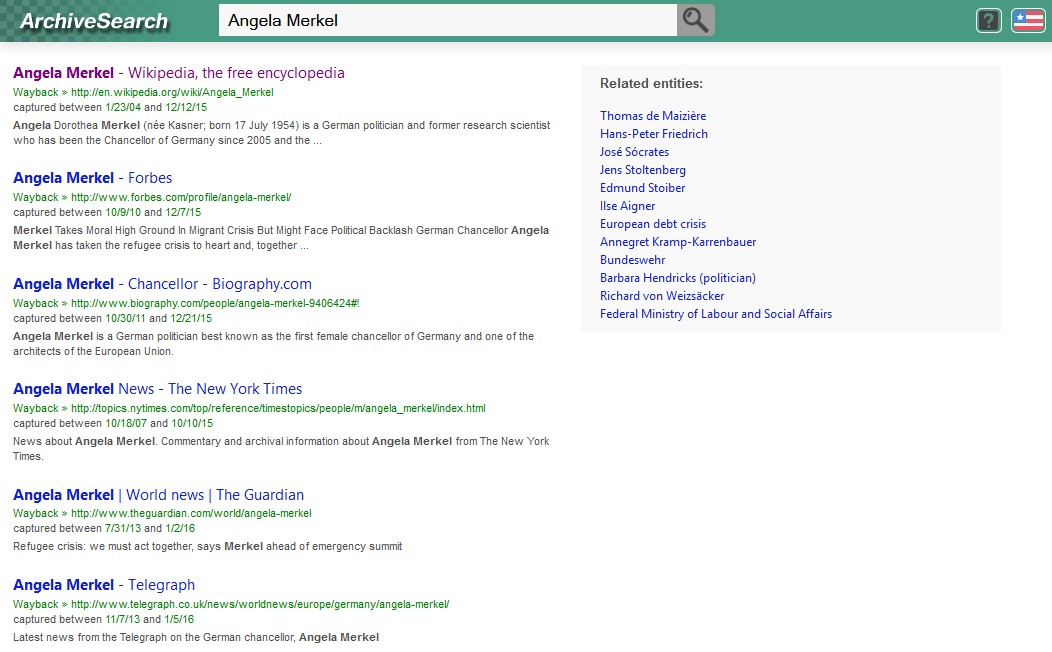
Task: Click snippet 'Refugee crisis: we must act together'
Action: coord(207,547)
